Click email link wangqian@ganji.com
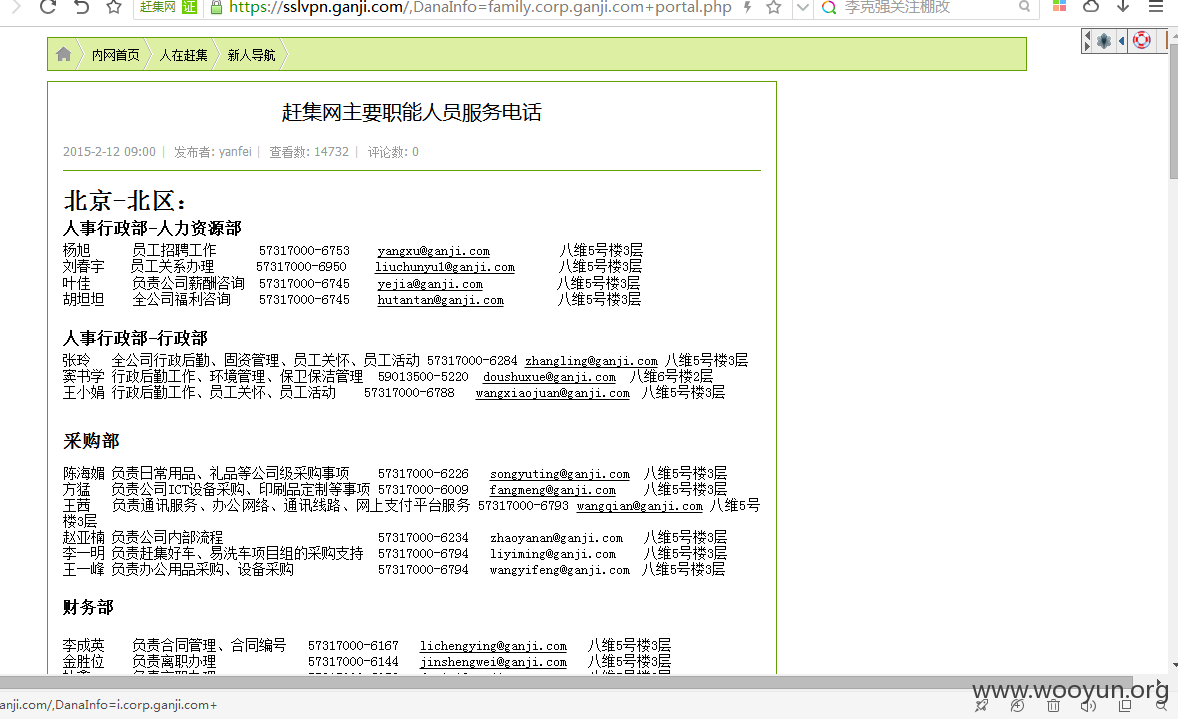Screen dimensions: 1178x719 tap(639, 506)
